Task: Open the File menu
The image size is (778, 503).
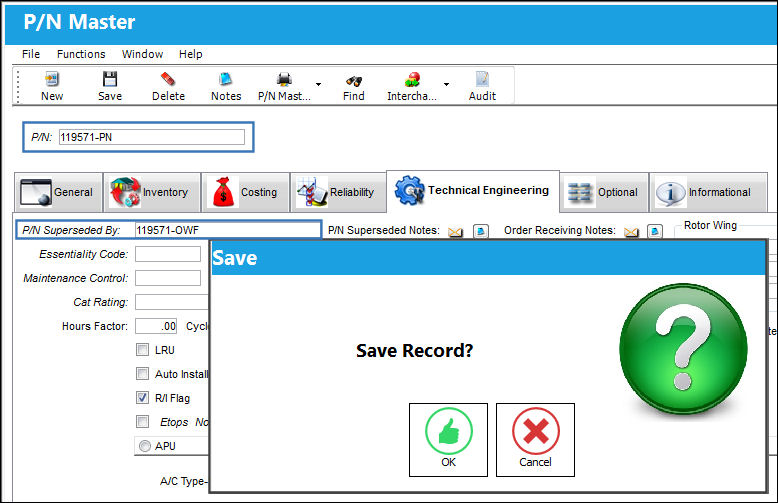Action: (x=31, y=54)
